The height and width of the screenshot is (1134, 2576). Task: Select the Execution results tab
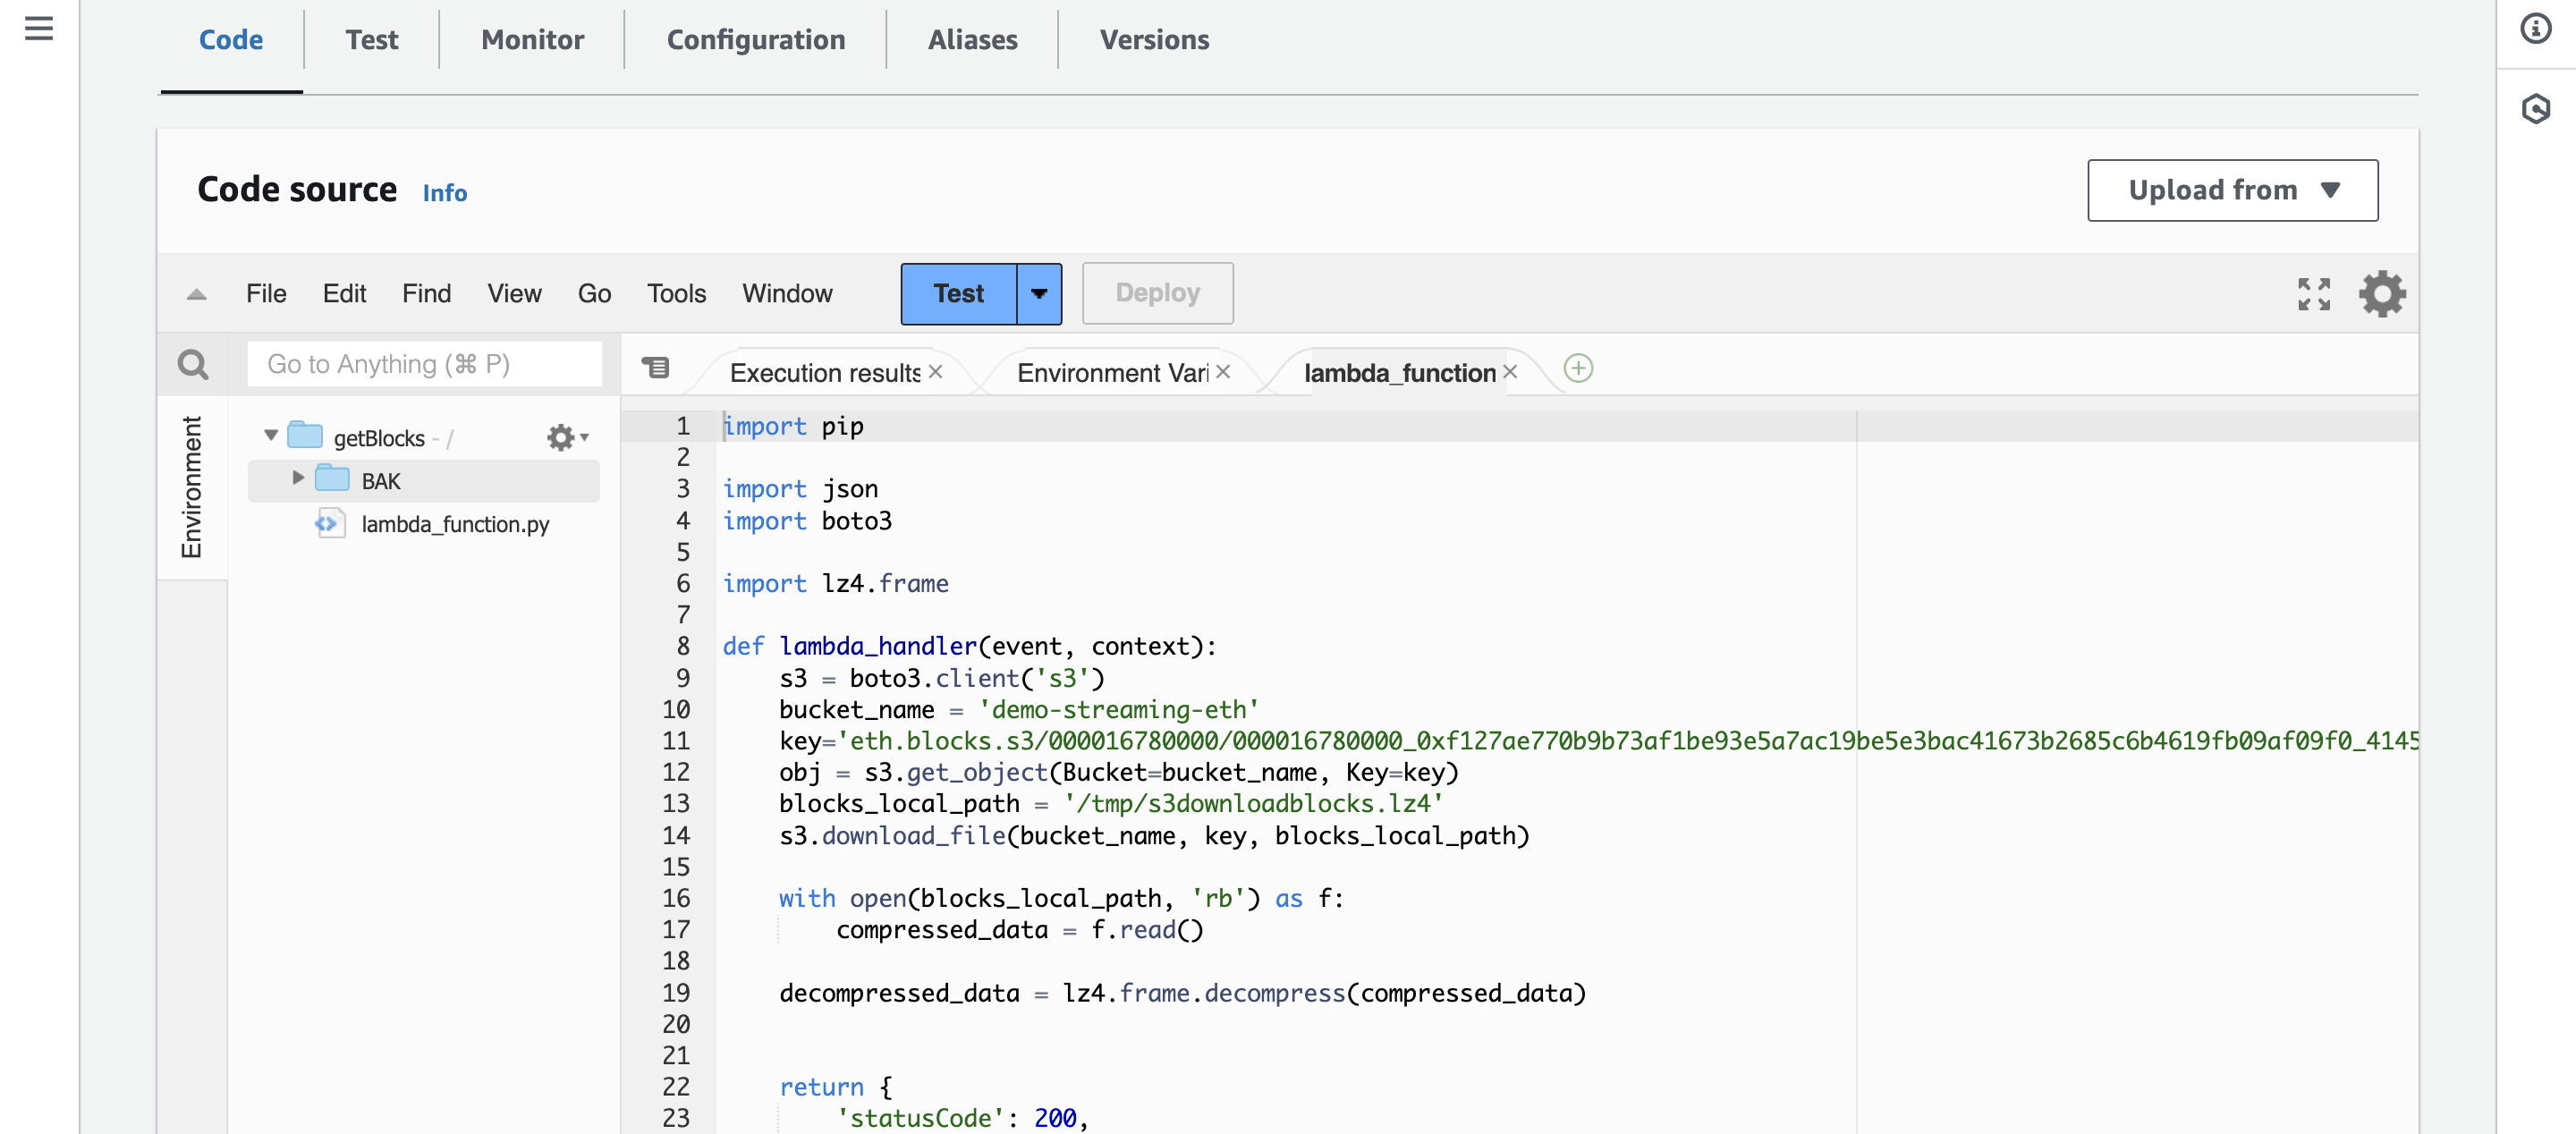[824, 372]
